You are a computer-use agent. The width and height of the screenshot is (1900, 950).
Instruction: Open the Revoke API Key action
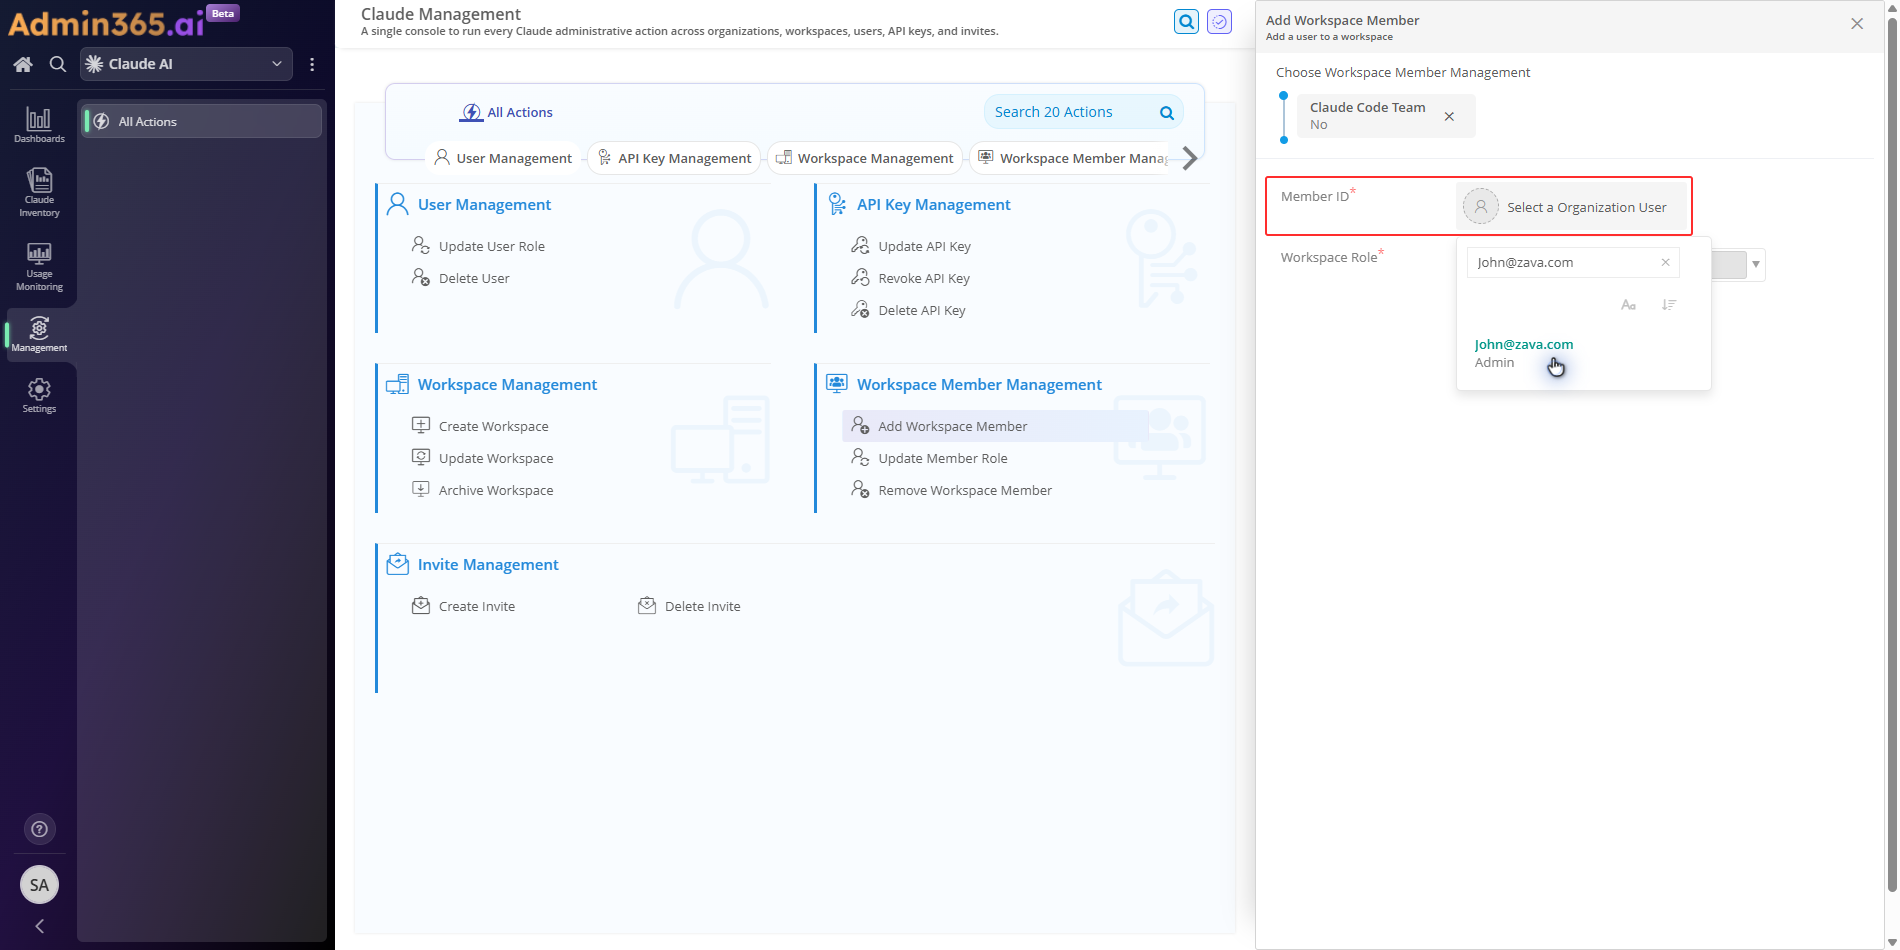(924, 278)
